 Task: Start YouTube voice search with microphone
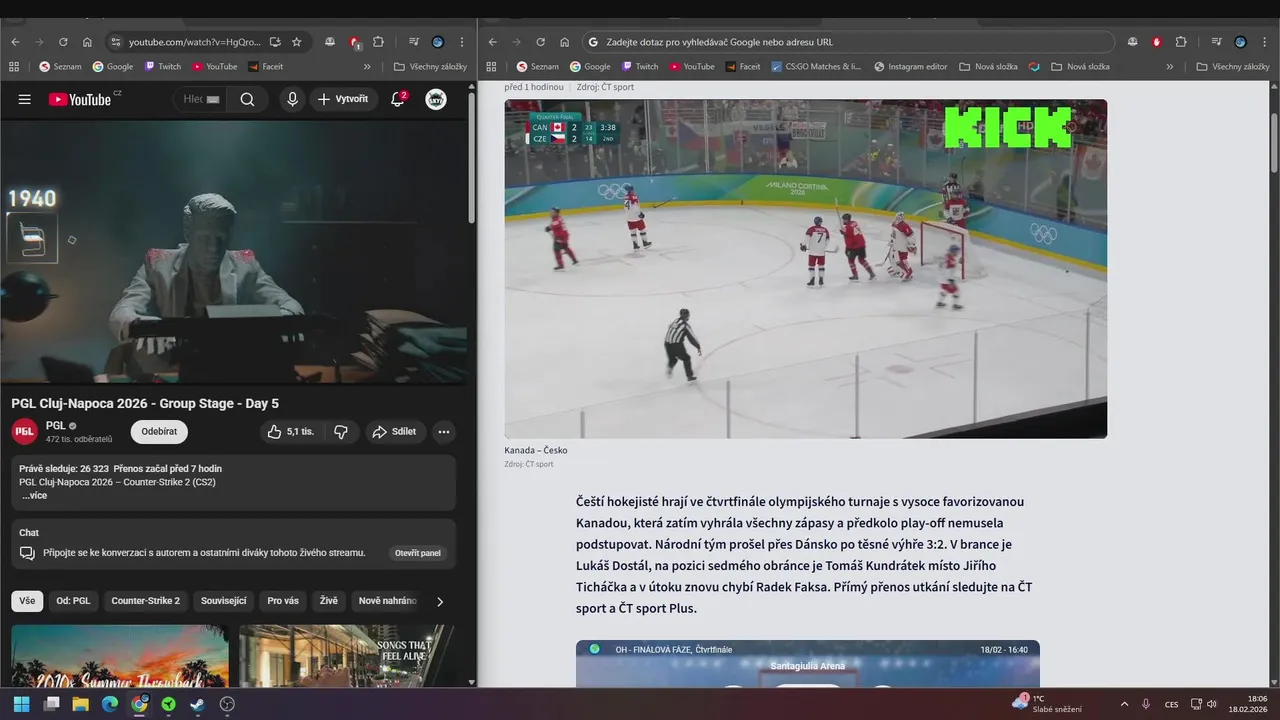pos(292,99)
